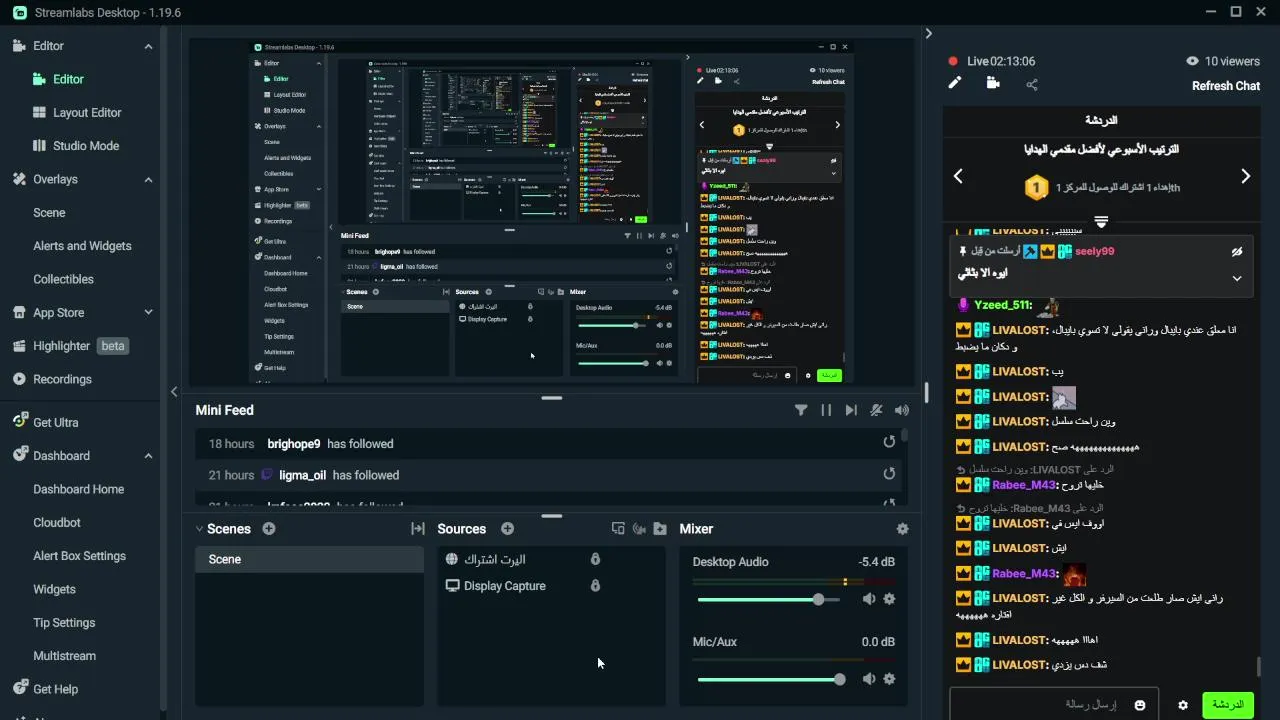Toggle the camera icon in Sources header

coord(639,529)
